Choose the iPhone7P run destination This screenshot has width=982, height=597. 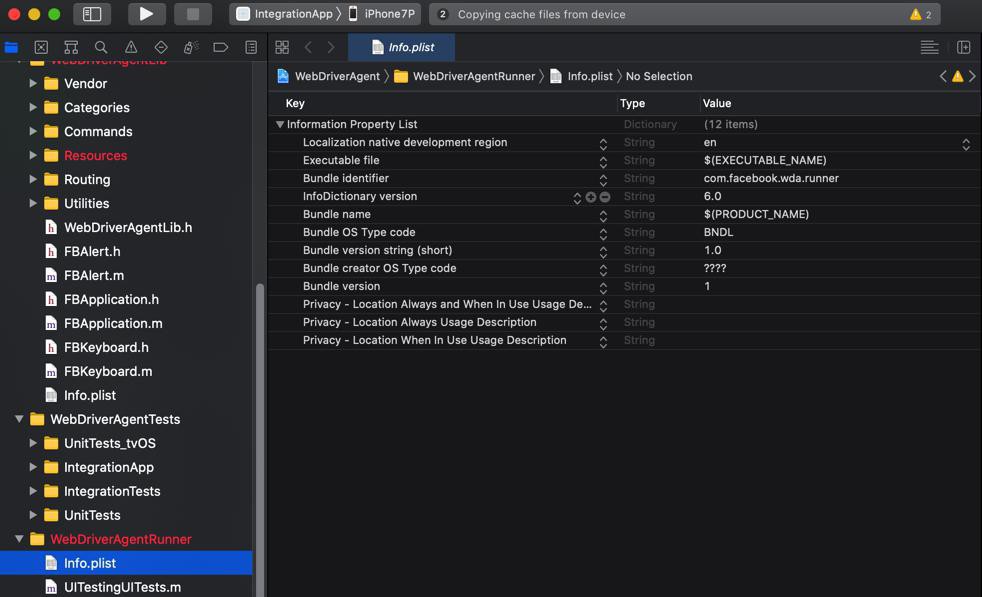point(381,14)
